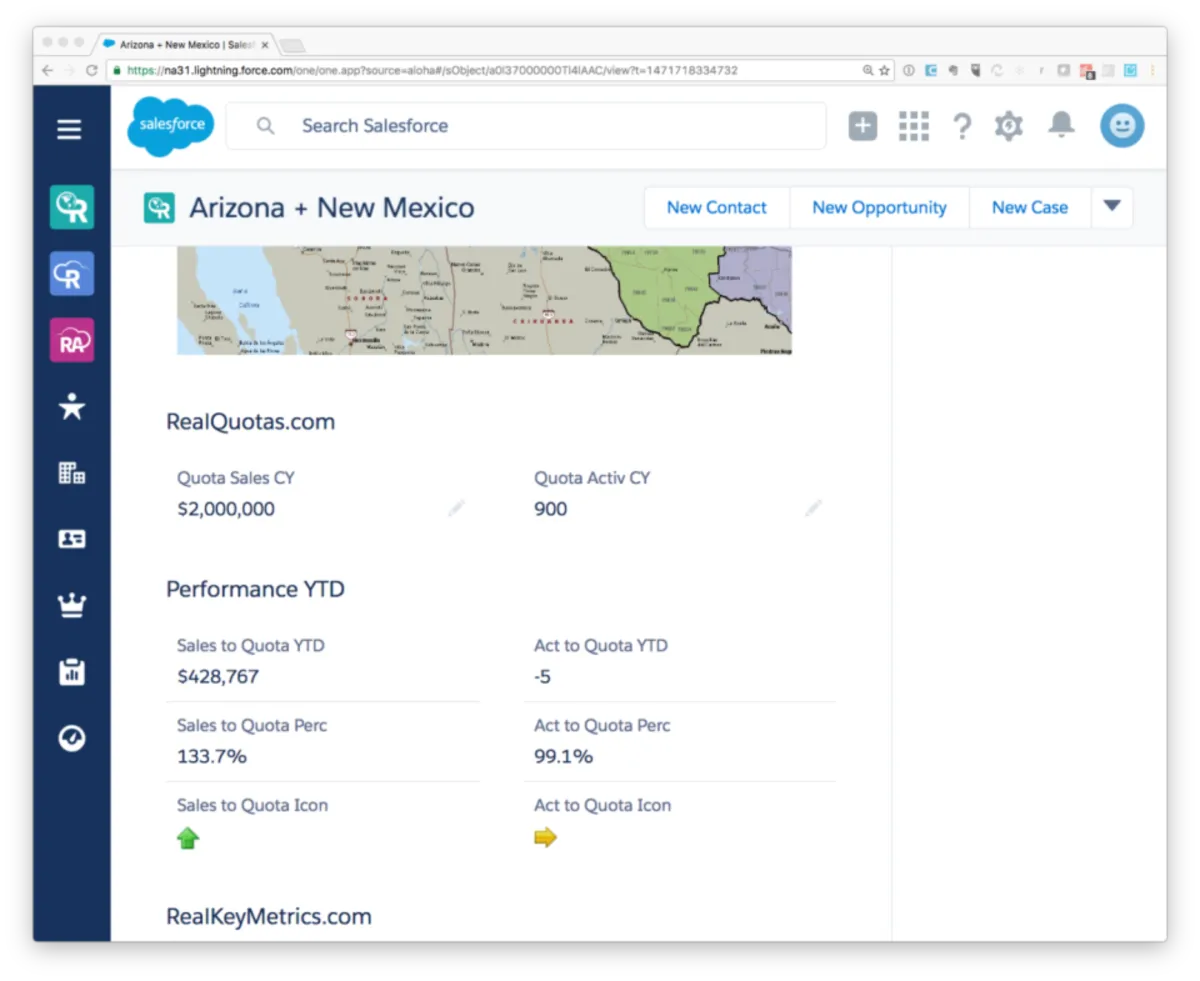
Task: Click the $2,000,000 quota value
Action: point(226,509)
